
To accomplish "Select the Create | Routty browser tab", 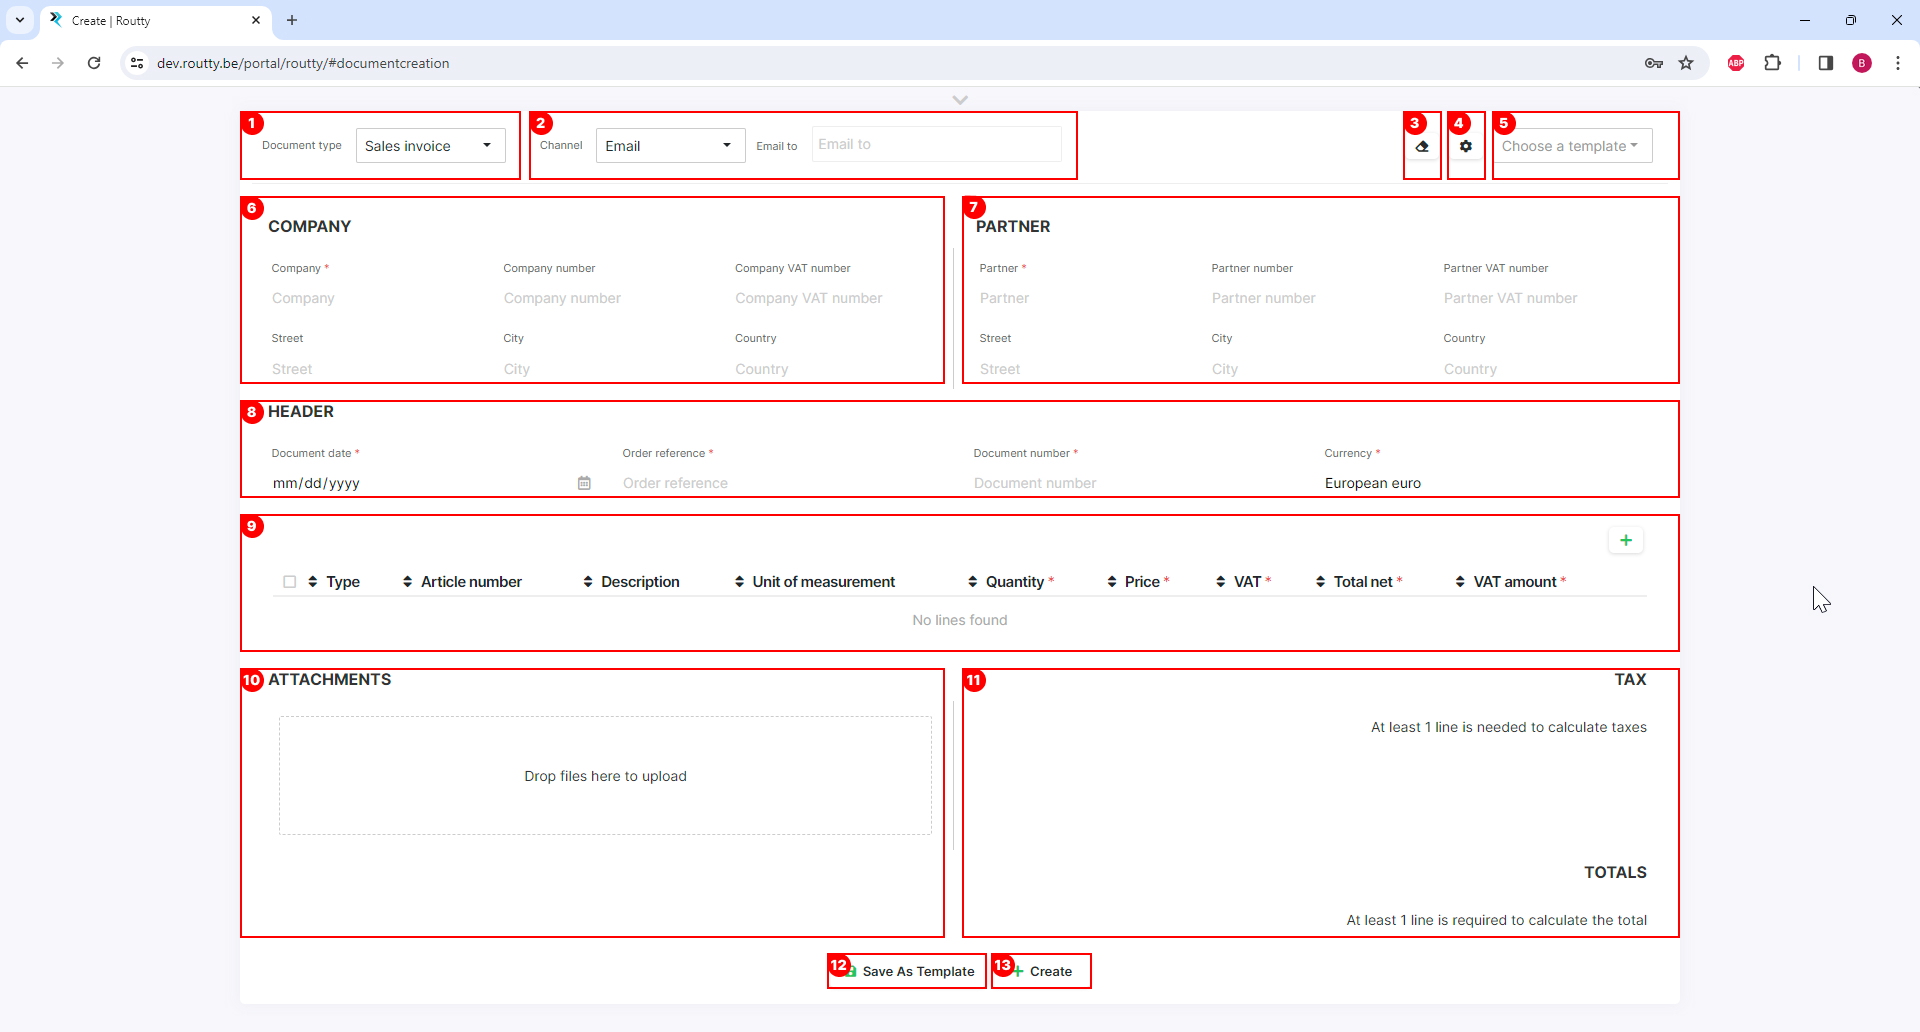I will click(x=150, y=20).
